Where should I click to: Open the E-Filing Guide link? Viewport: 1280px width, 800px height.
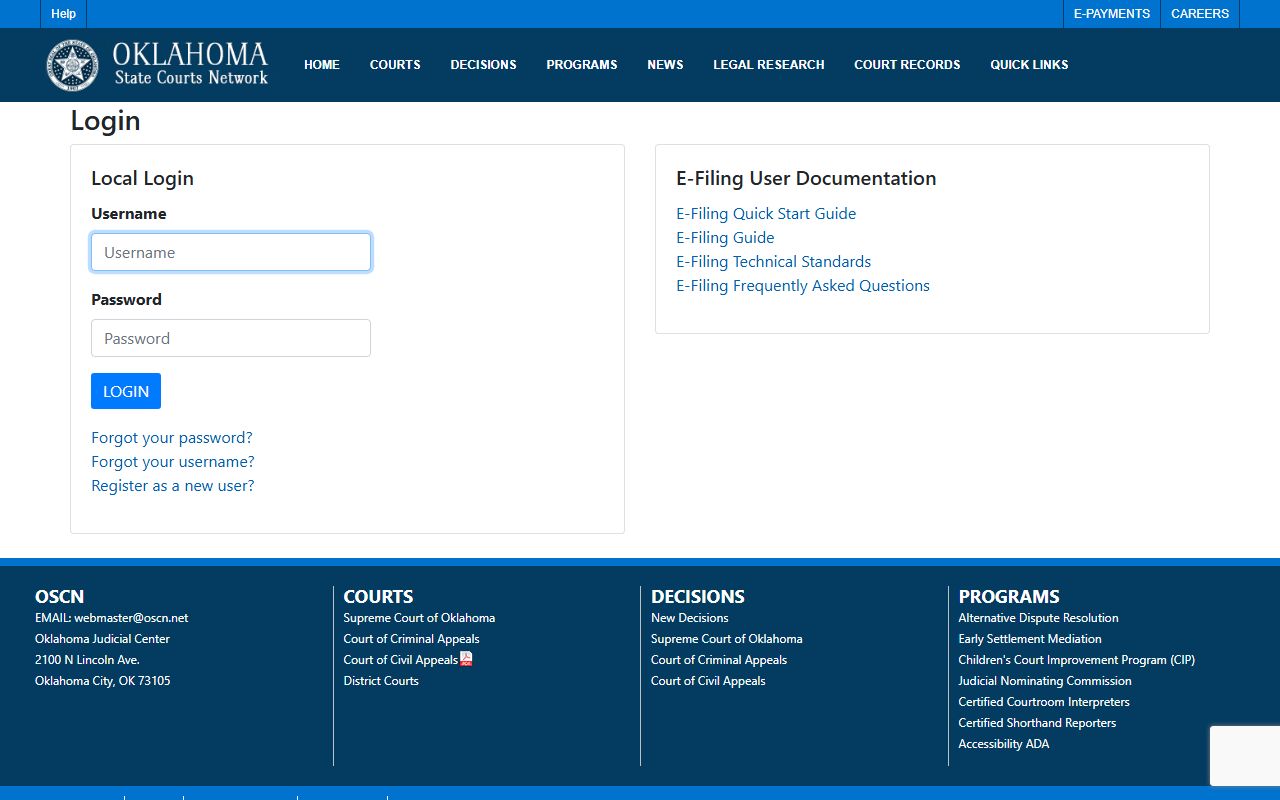tap(725, 238)
